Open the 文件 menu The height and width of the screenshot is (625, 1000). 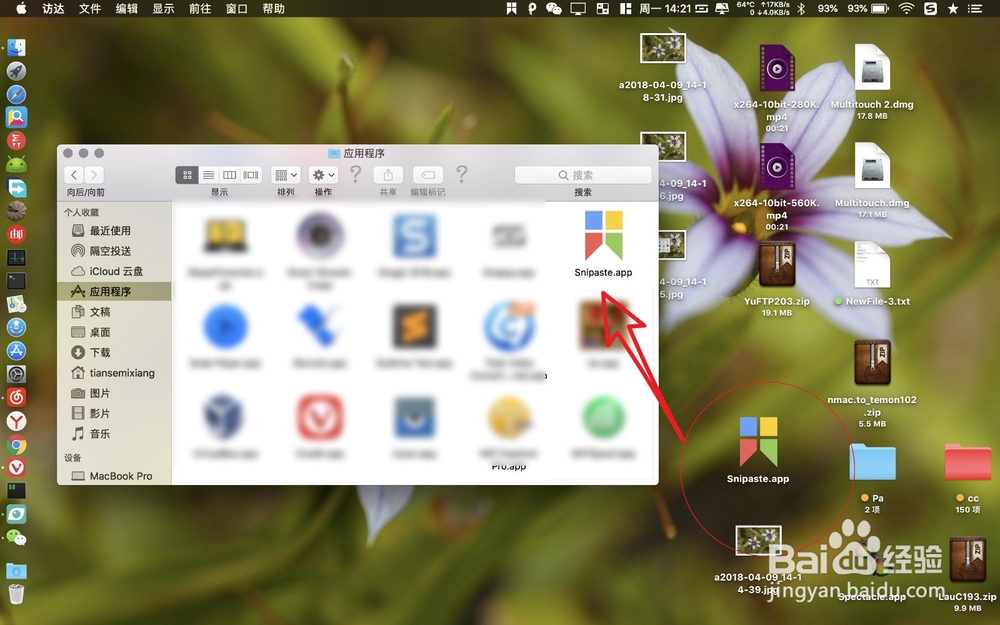90,8
